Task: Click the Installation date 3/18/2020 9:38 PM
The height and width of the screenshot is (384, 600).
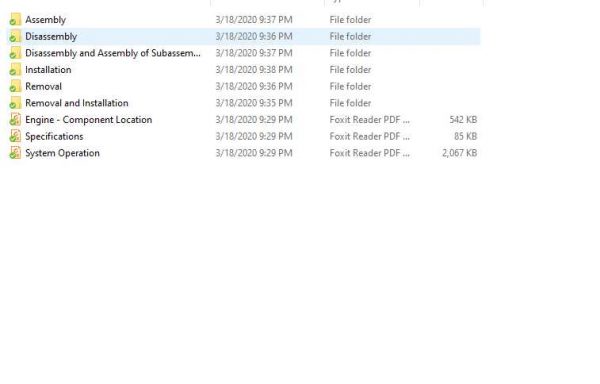Action: click(x=254, y=70)
